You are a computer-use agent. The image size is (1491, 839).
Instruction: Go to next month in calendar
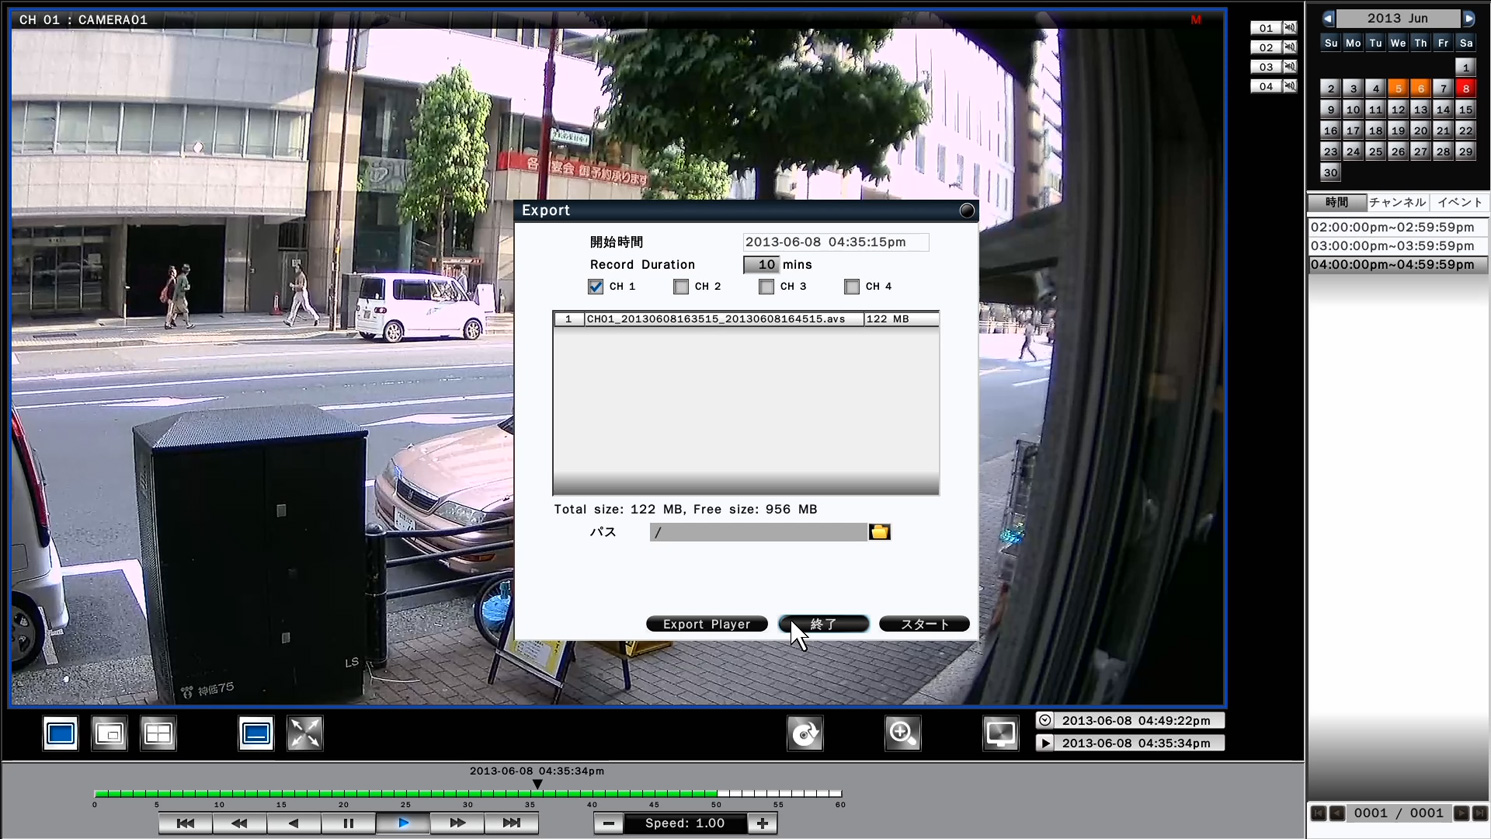1468,19
